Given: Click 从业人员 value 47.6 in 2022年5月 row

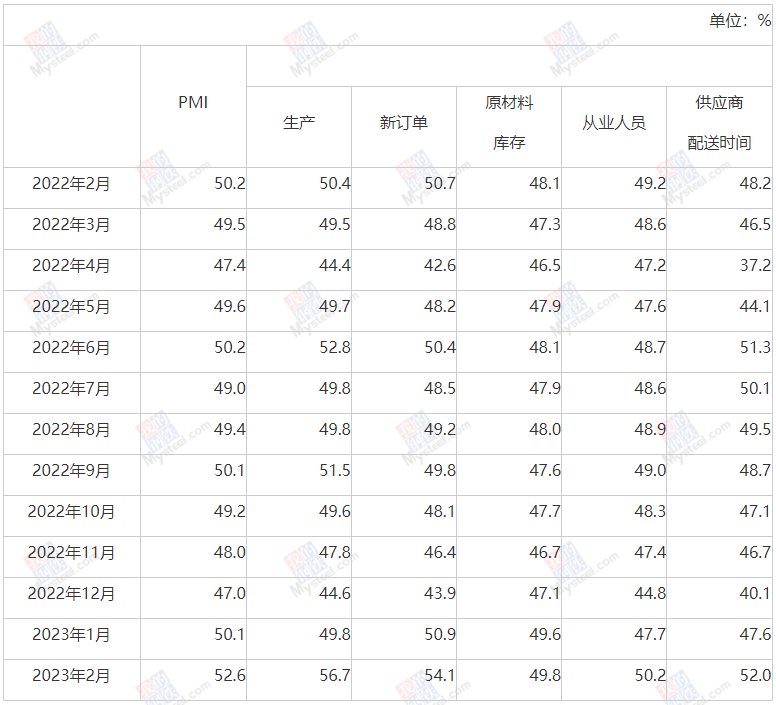Looking at the screenshot, I should coord(650,307).
